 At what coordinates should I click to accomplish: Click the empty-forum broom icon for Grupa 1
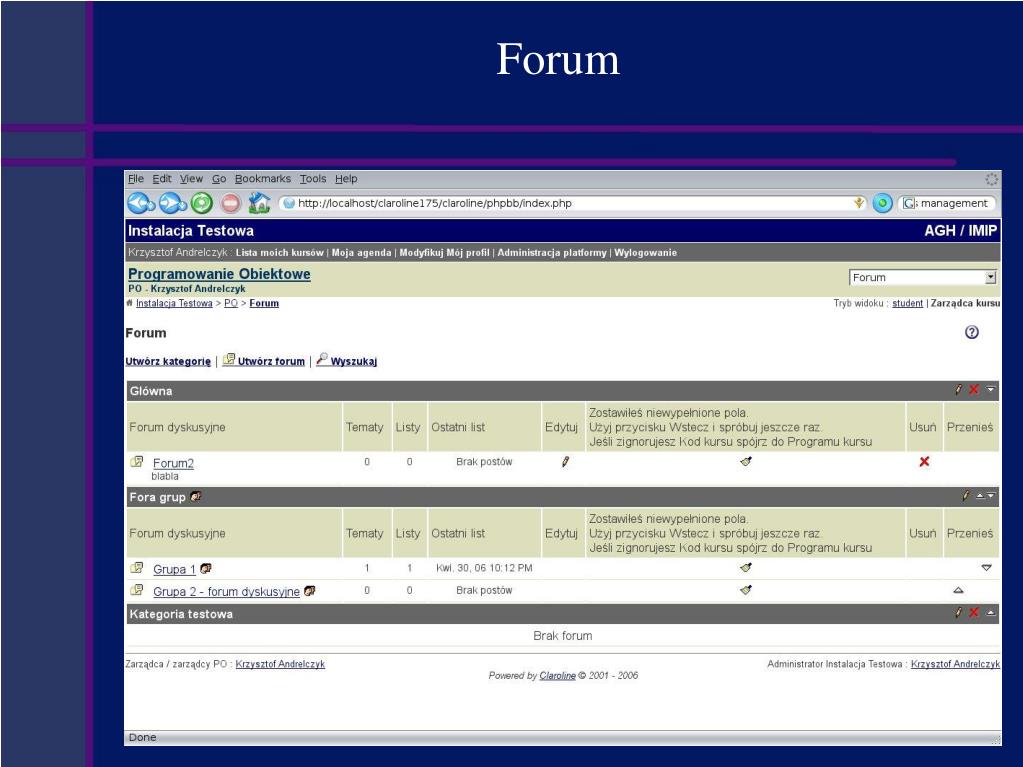coord(746,568)
